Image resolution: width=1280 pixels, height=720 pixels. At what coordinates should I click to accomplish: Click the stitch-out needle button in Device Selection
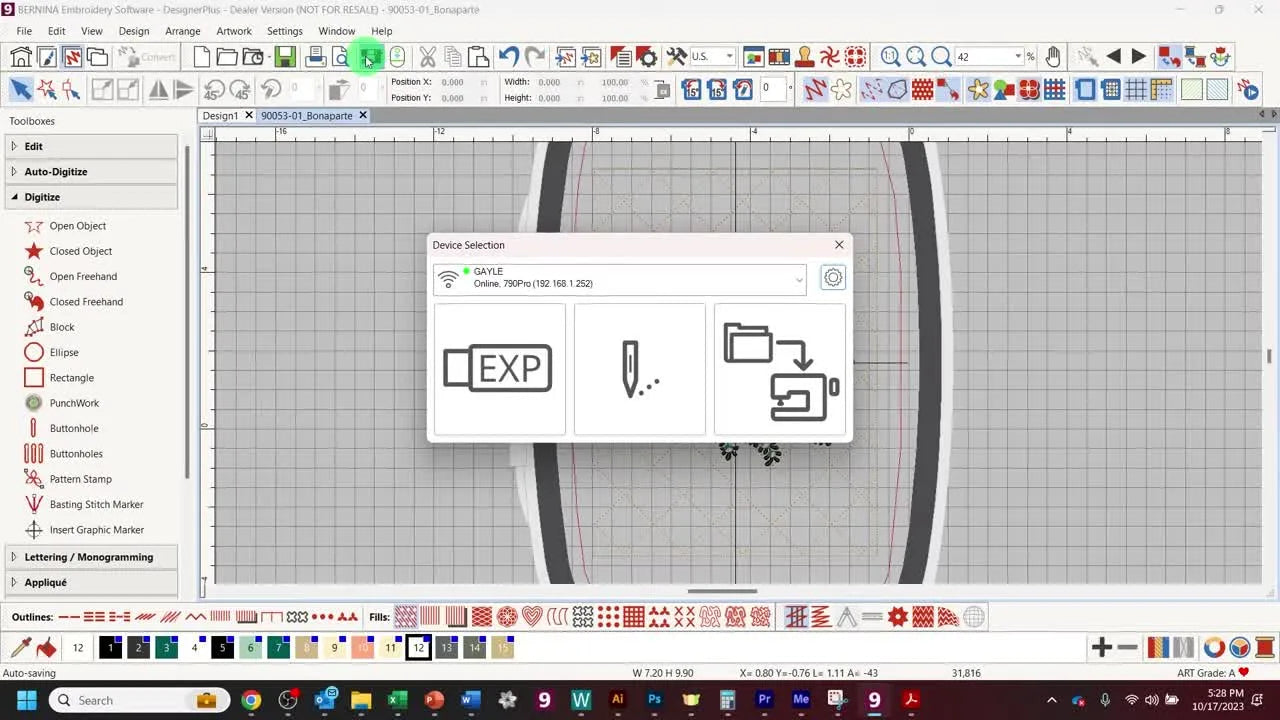[640, 369]
